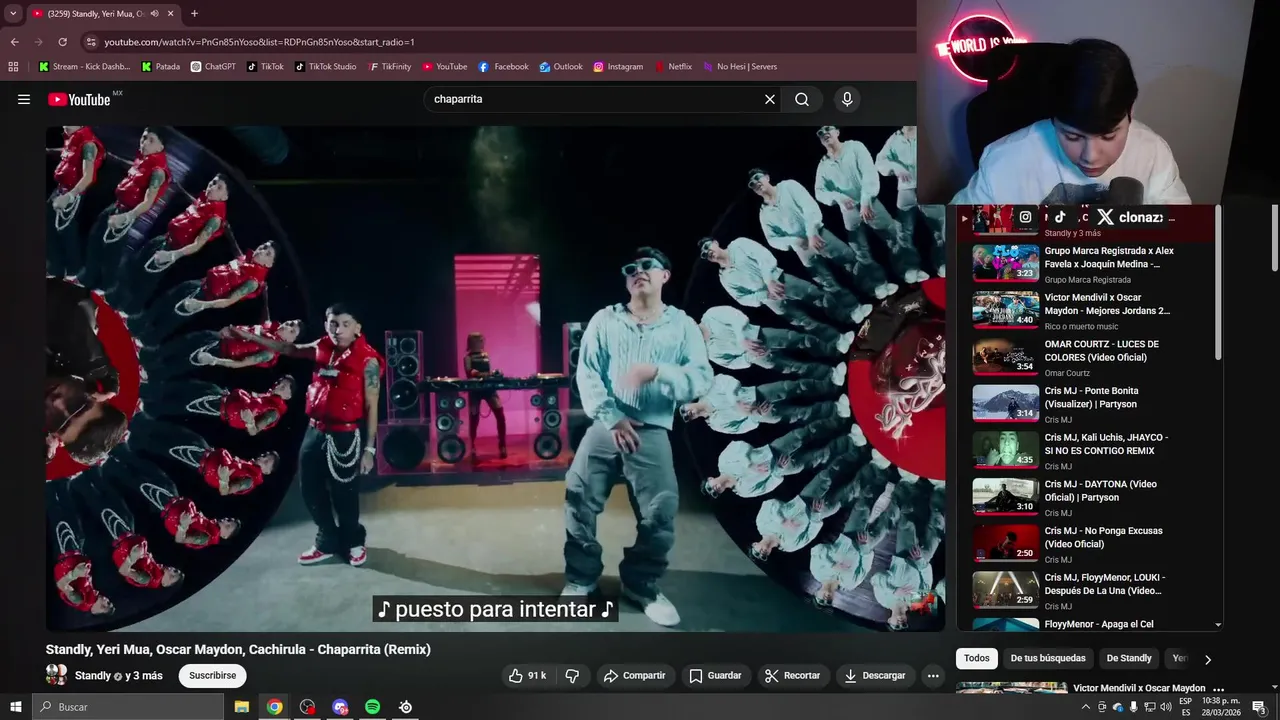Open the tab search dropdown arrow

tap(13, 14)
